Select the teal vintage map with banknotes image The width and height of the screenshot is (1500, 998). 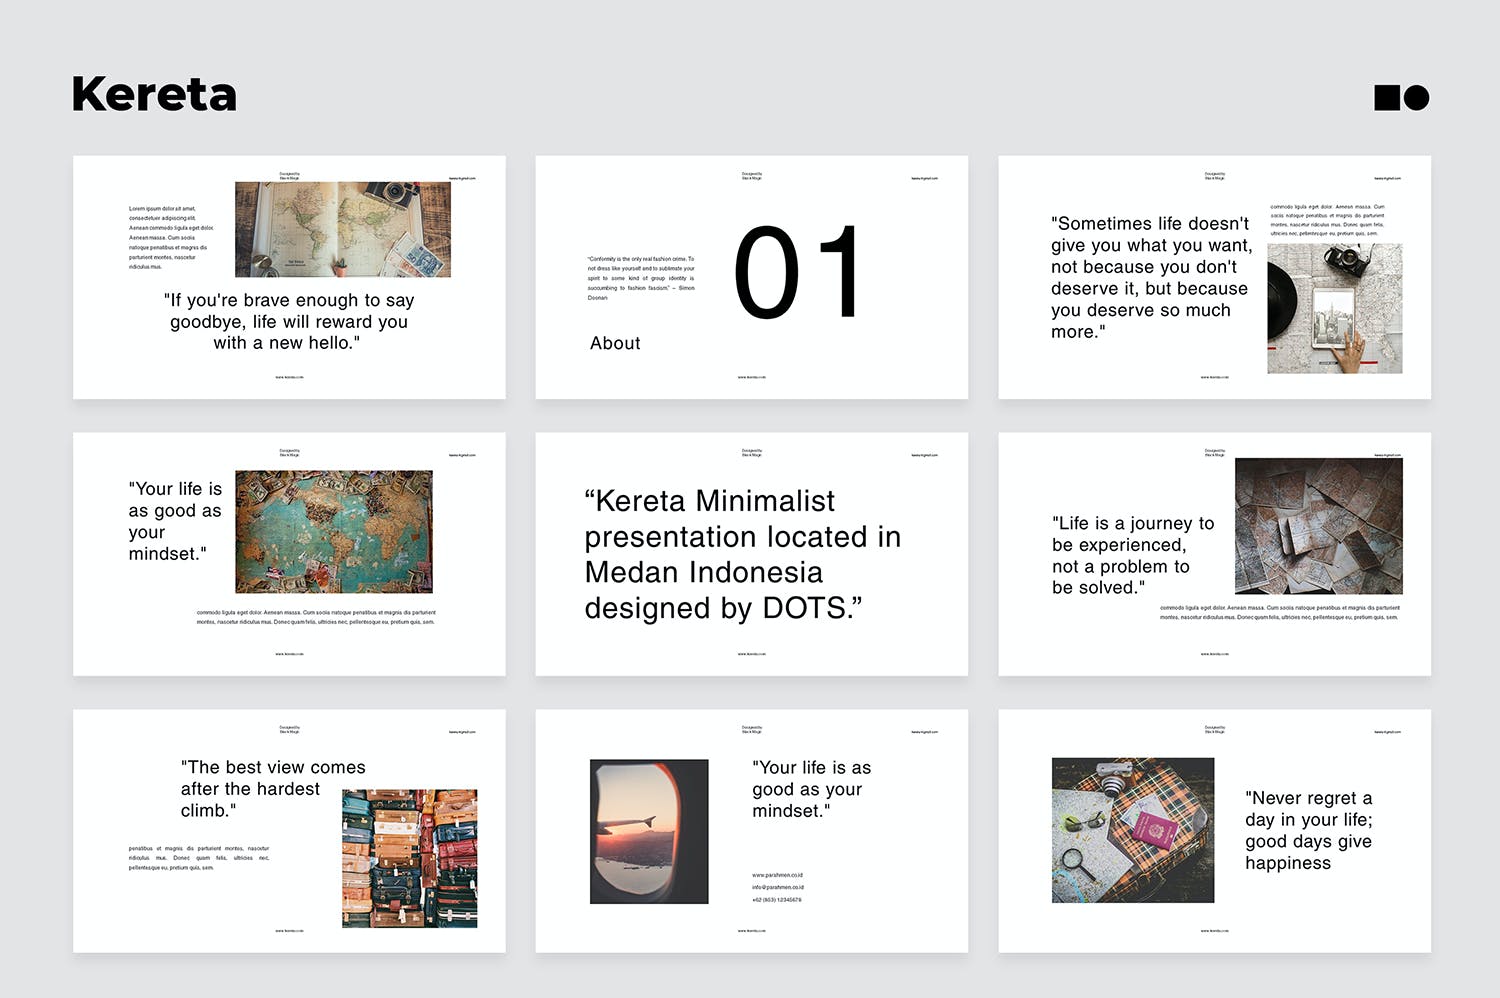tap(334, 532)
